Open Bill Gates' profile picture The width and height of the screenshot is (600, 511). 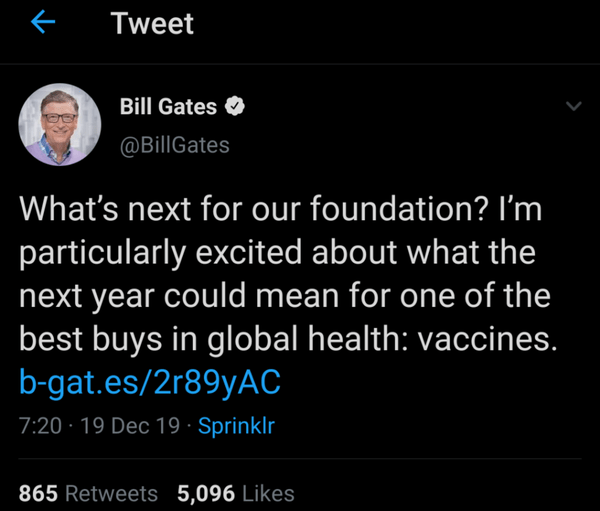click(60, 126)
